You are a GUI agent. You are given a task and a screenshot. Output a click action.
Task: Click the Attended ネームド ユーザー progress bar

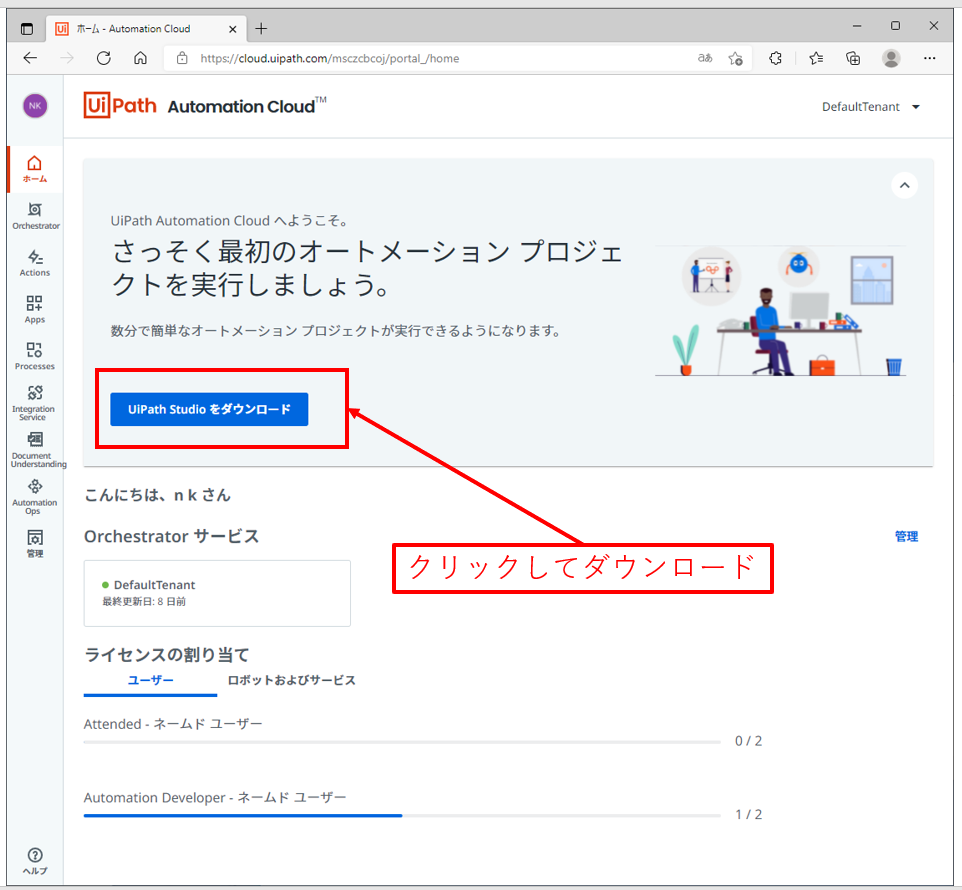point(402,742)
